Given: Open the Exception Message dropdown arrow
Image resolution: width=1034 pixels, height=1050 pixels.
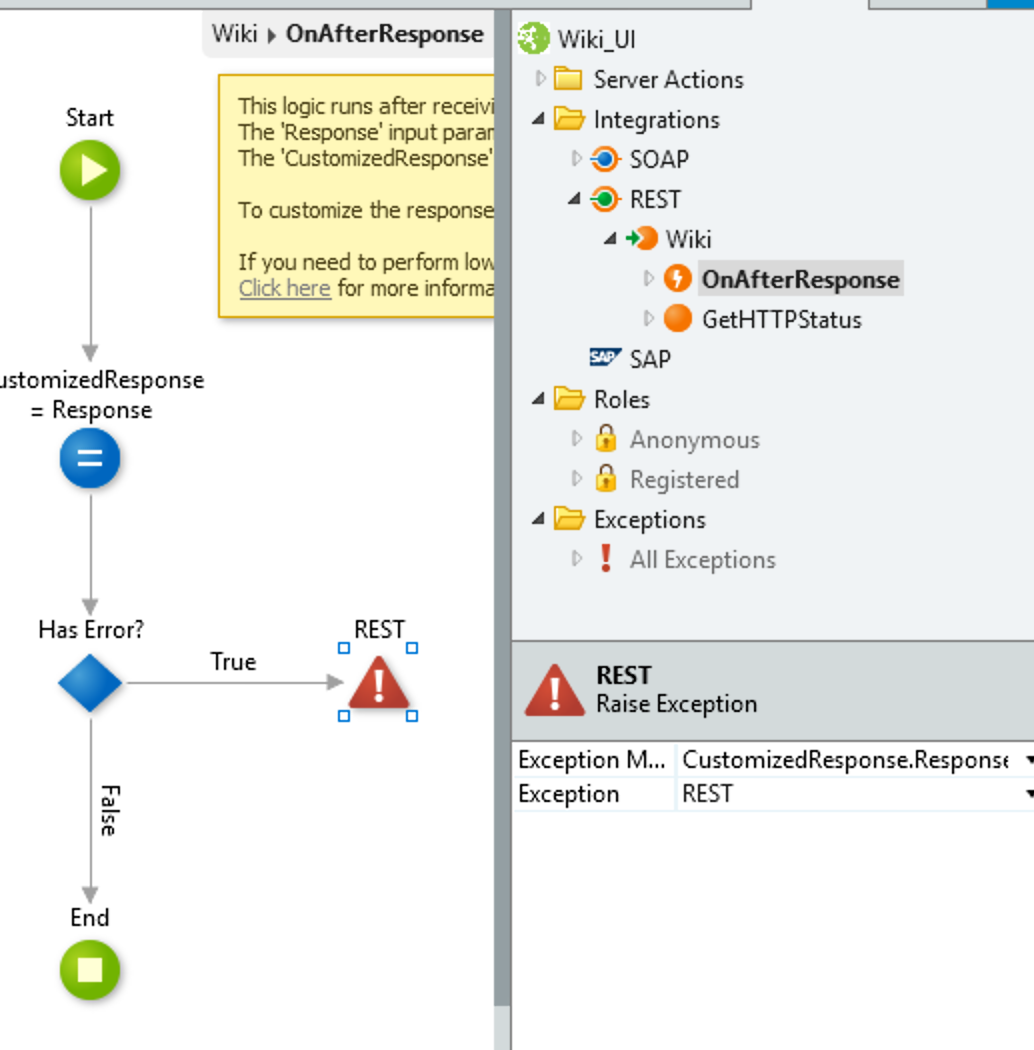Looking at the screenshot, I should click(x=1028, y=759).
